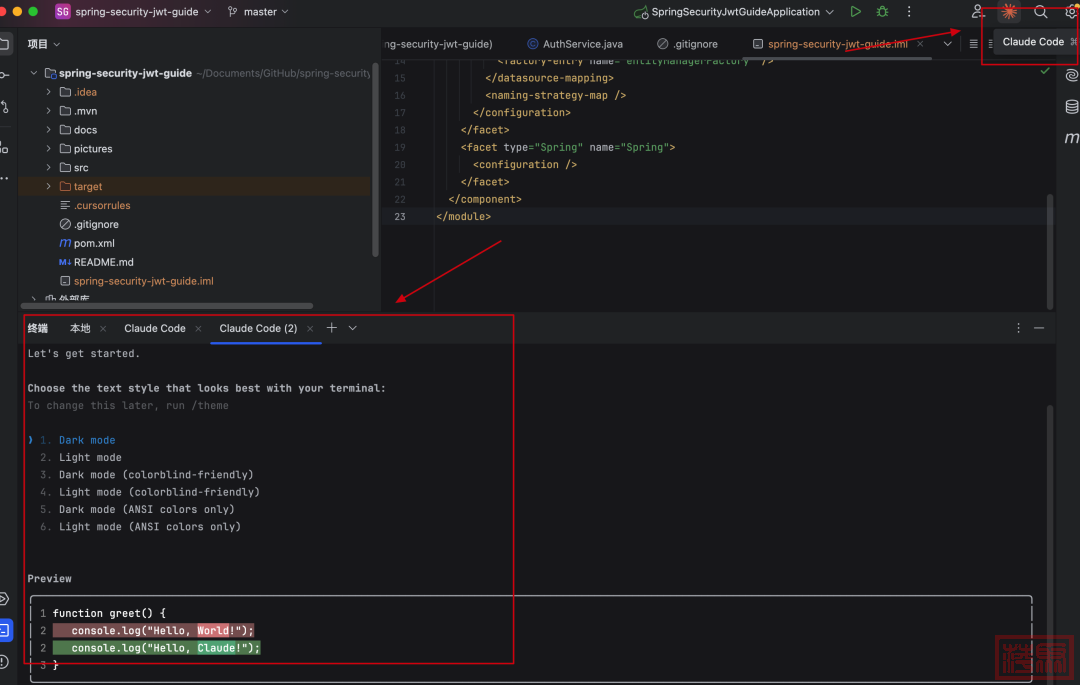Click "1. Dark mode" option in terminal

click(77, 440)
